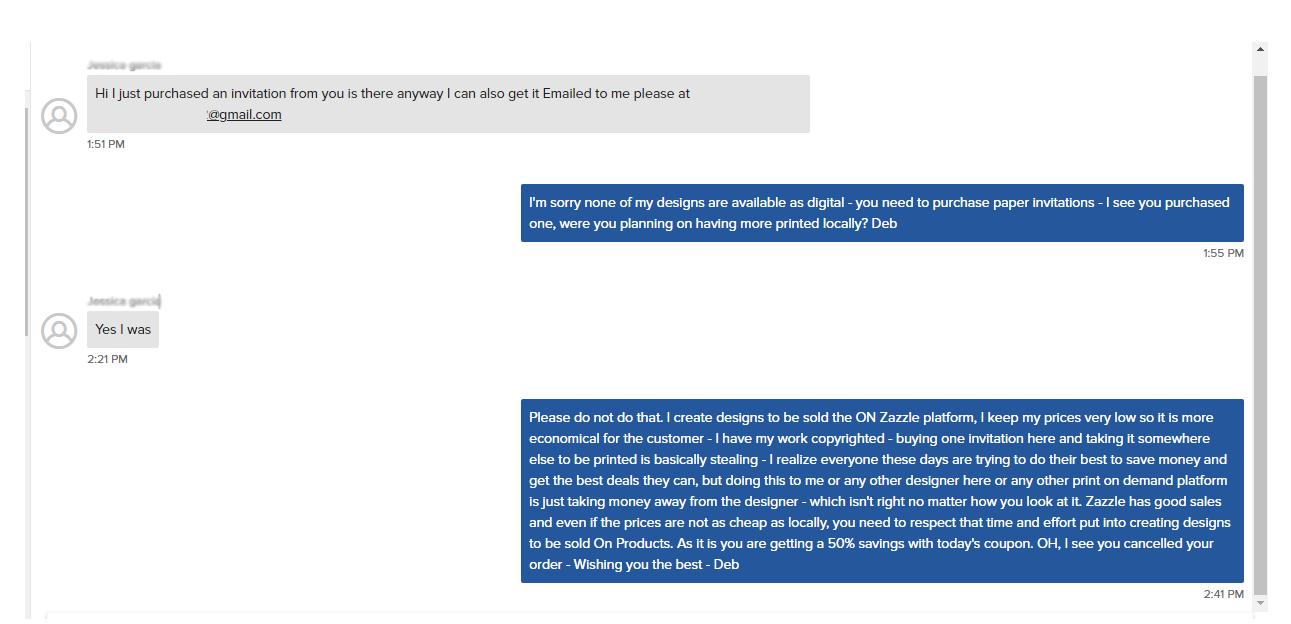Select the reply about designs not available digitally
The width and height of the screenshot is (1291, 624).
pyautogui.click(x=882, y=213)
